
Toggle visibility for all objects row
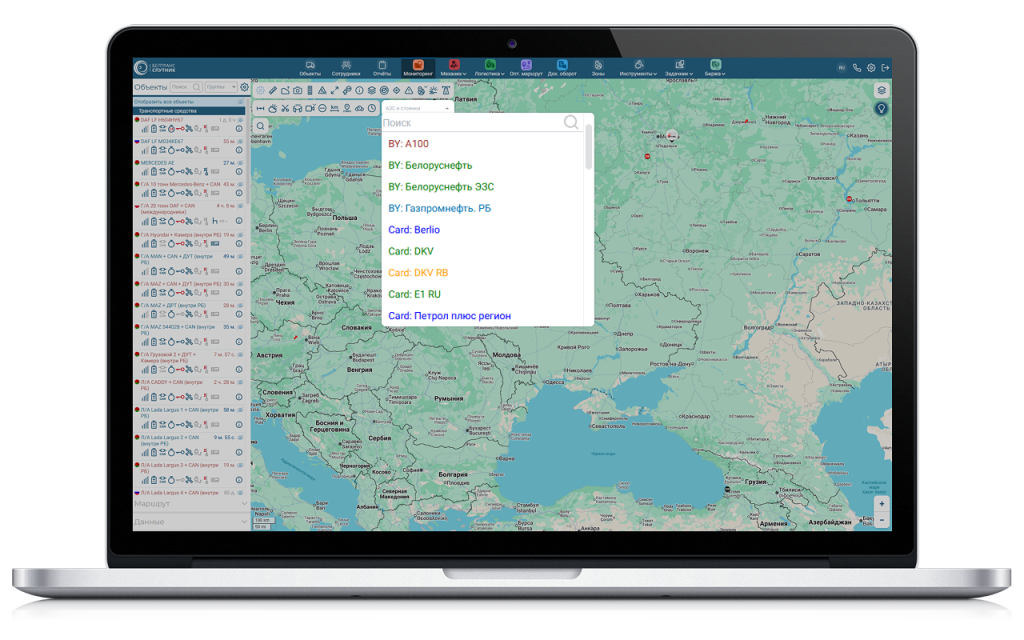click(x=242, y=102)
